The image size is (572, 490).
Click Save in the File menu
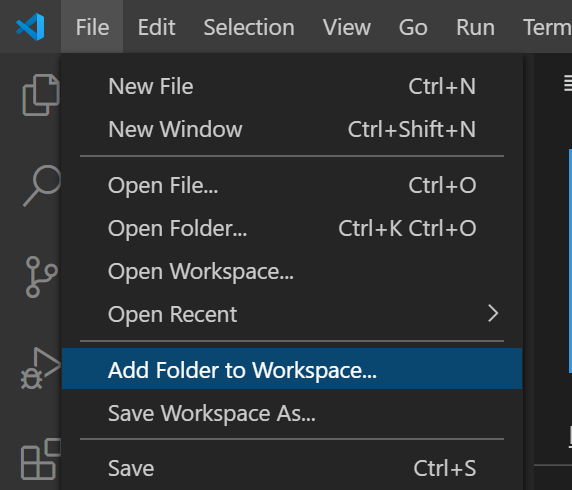click(x=292, y=468)
